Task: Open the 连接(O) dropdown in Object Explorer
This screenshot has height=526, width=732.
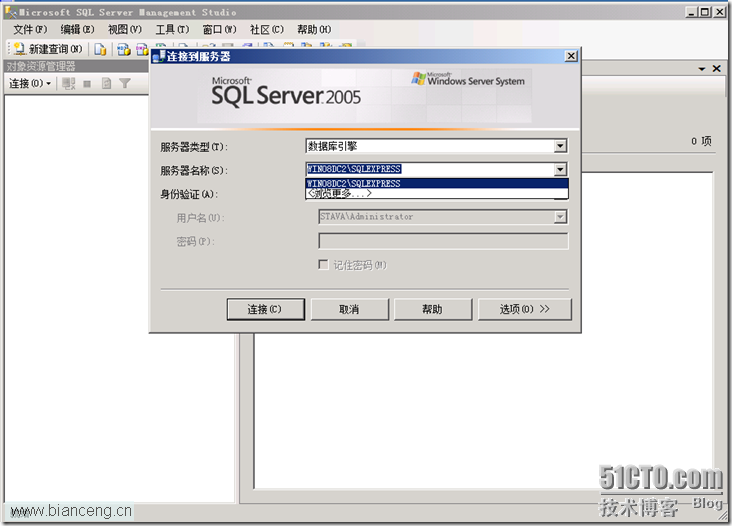Action: [x=30, y=84]
